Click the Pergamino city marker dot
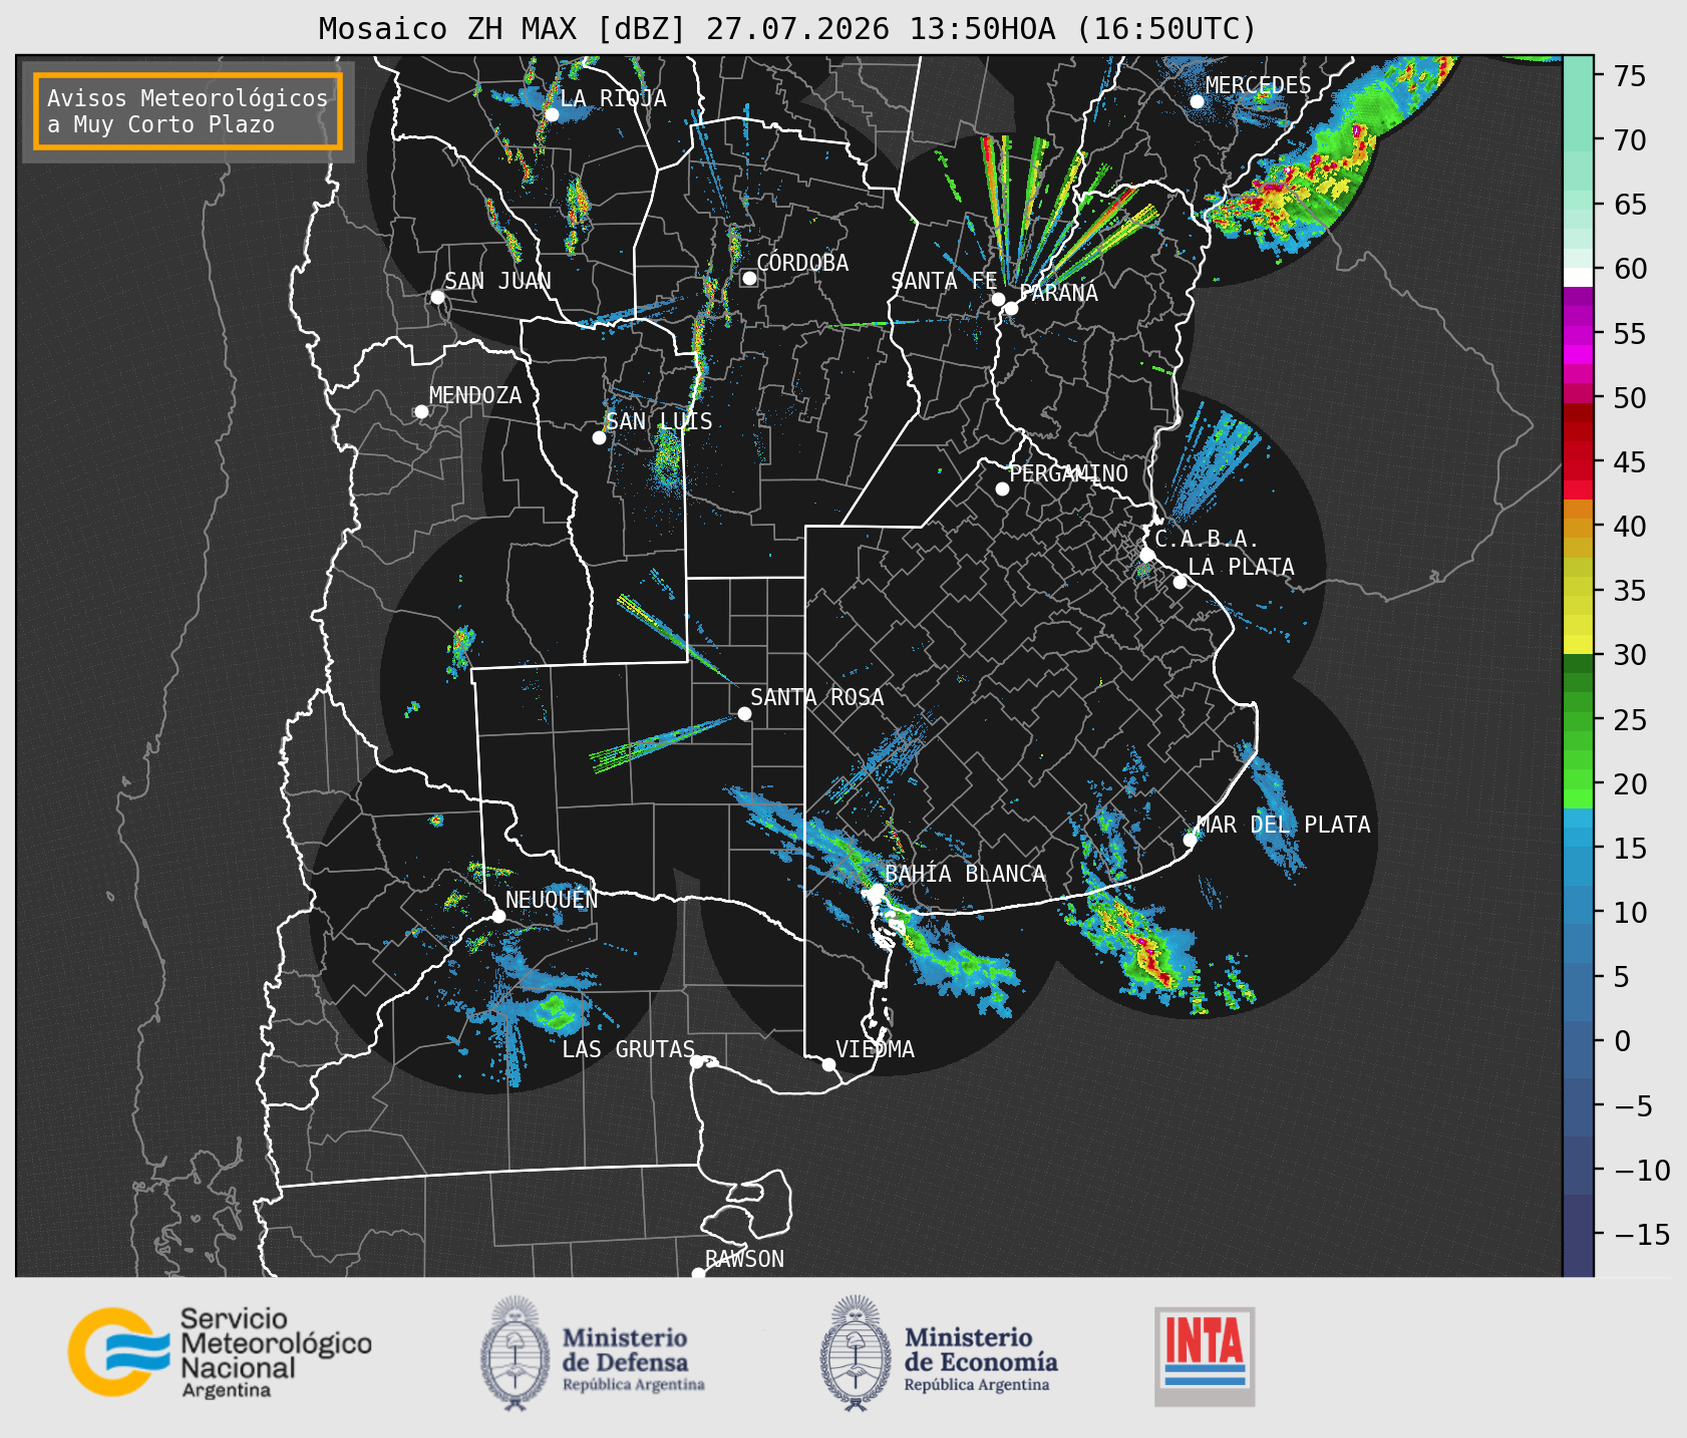The height and width of the screenshot is (1438, 1687). coord(1002,489)
